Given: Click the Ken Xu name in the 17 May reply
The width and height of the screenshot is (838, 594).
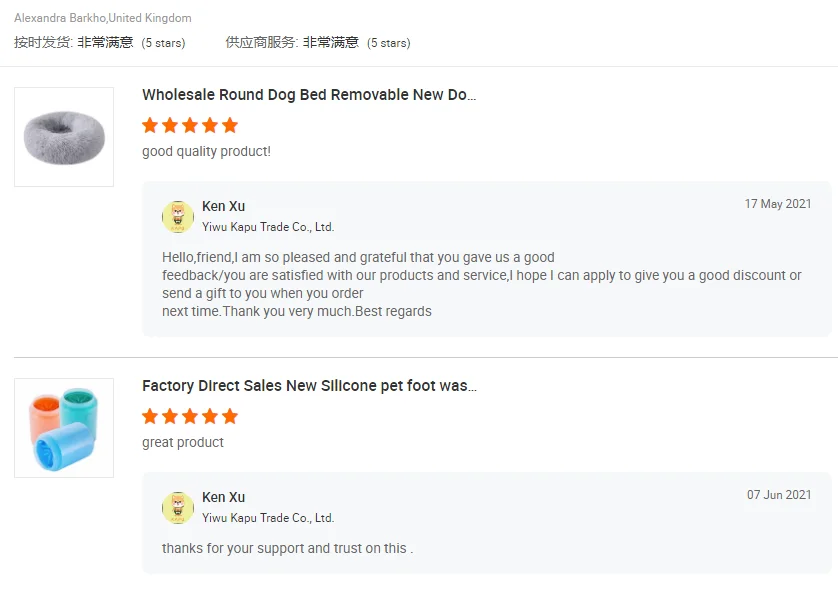Looking at the screenshot, I should pyautogui.click(x=223, y=206).
